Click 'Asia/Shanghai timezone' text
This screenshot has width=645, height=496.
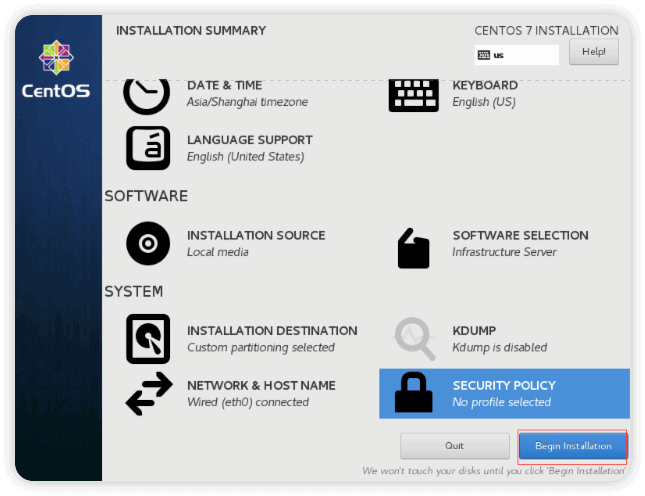pos(247,102)
